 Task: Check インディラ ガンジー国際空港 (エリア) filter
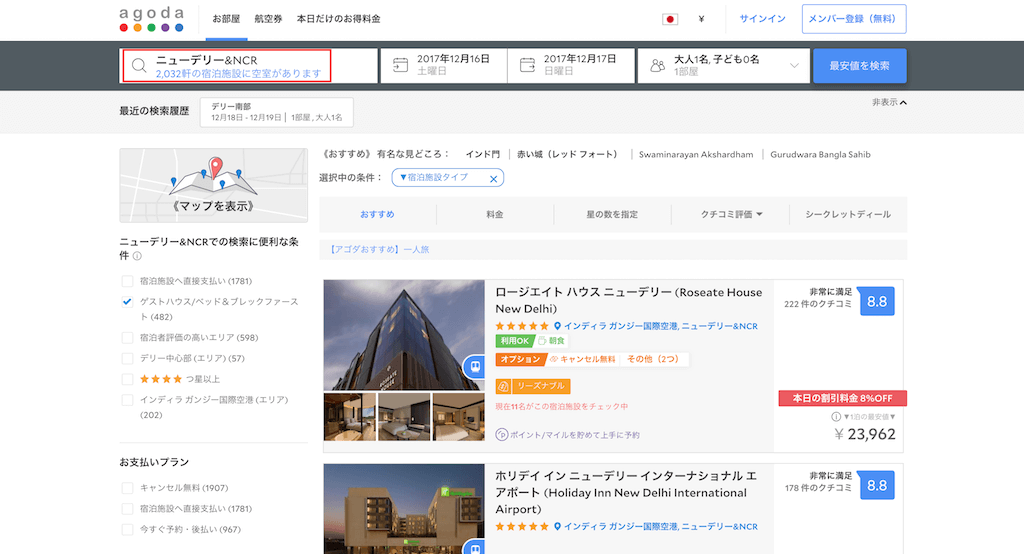pos(127,400)
